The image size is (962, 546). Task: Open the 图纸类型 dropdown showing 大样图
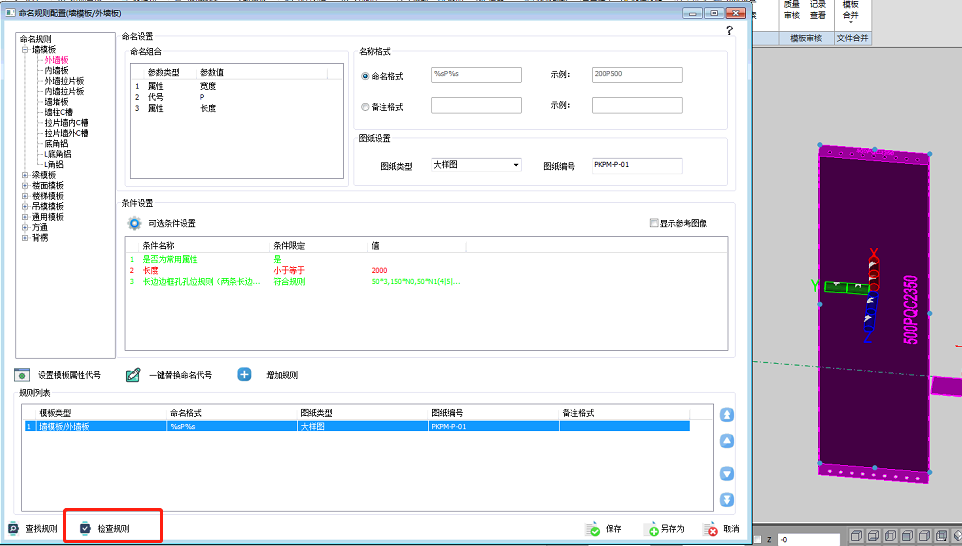(476, 165)
